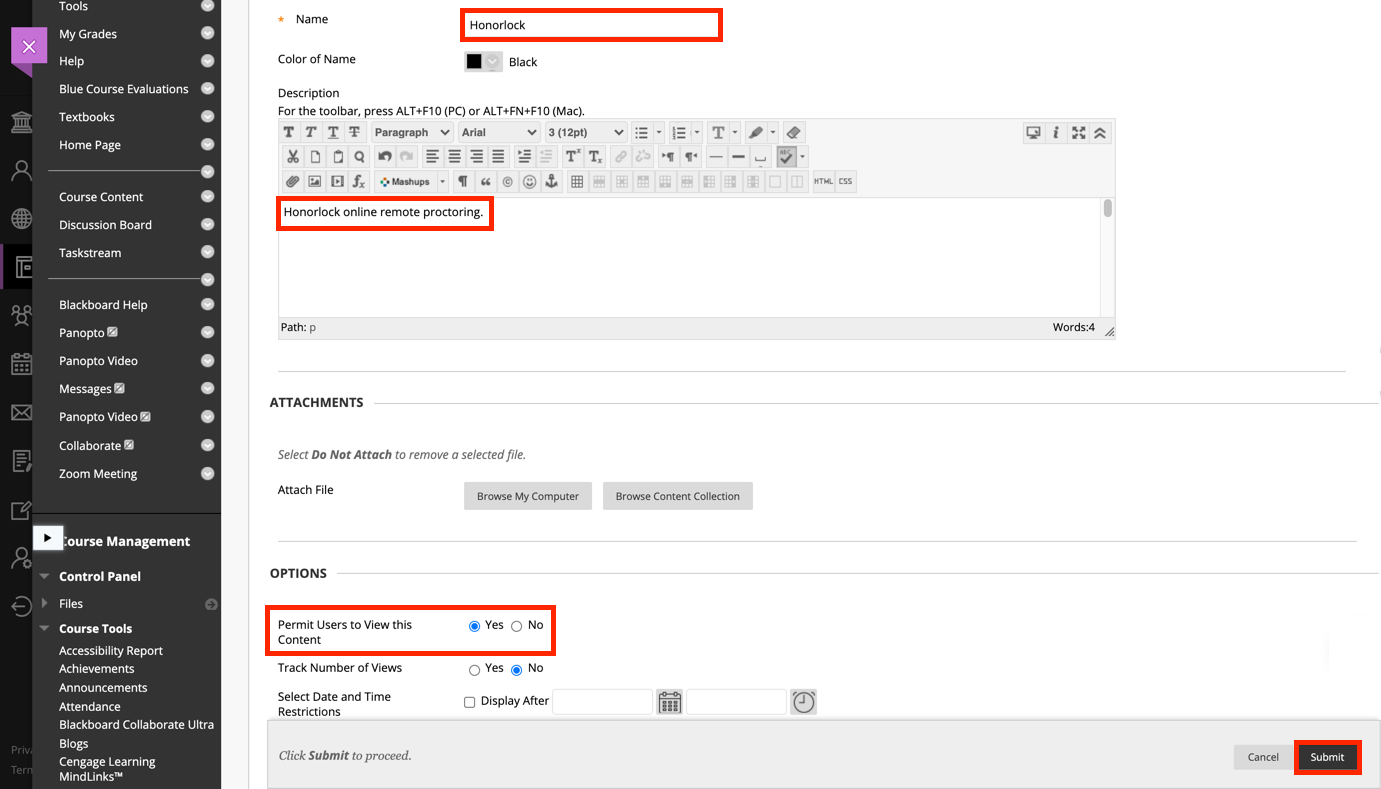Apply italic formatting in the editor toolbar
This screenshot has width=1381, height=789.
pyautogui.click(x=311, y=132)
